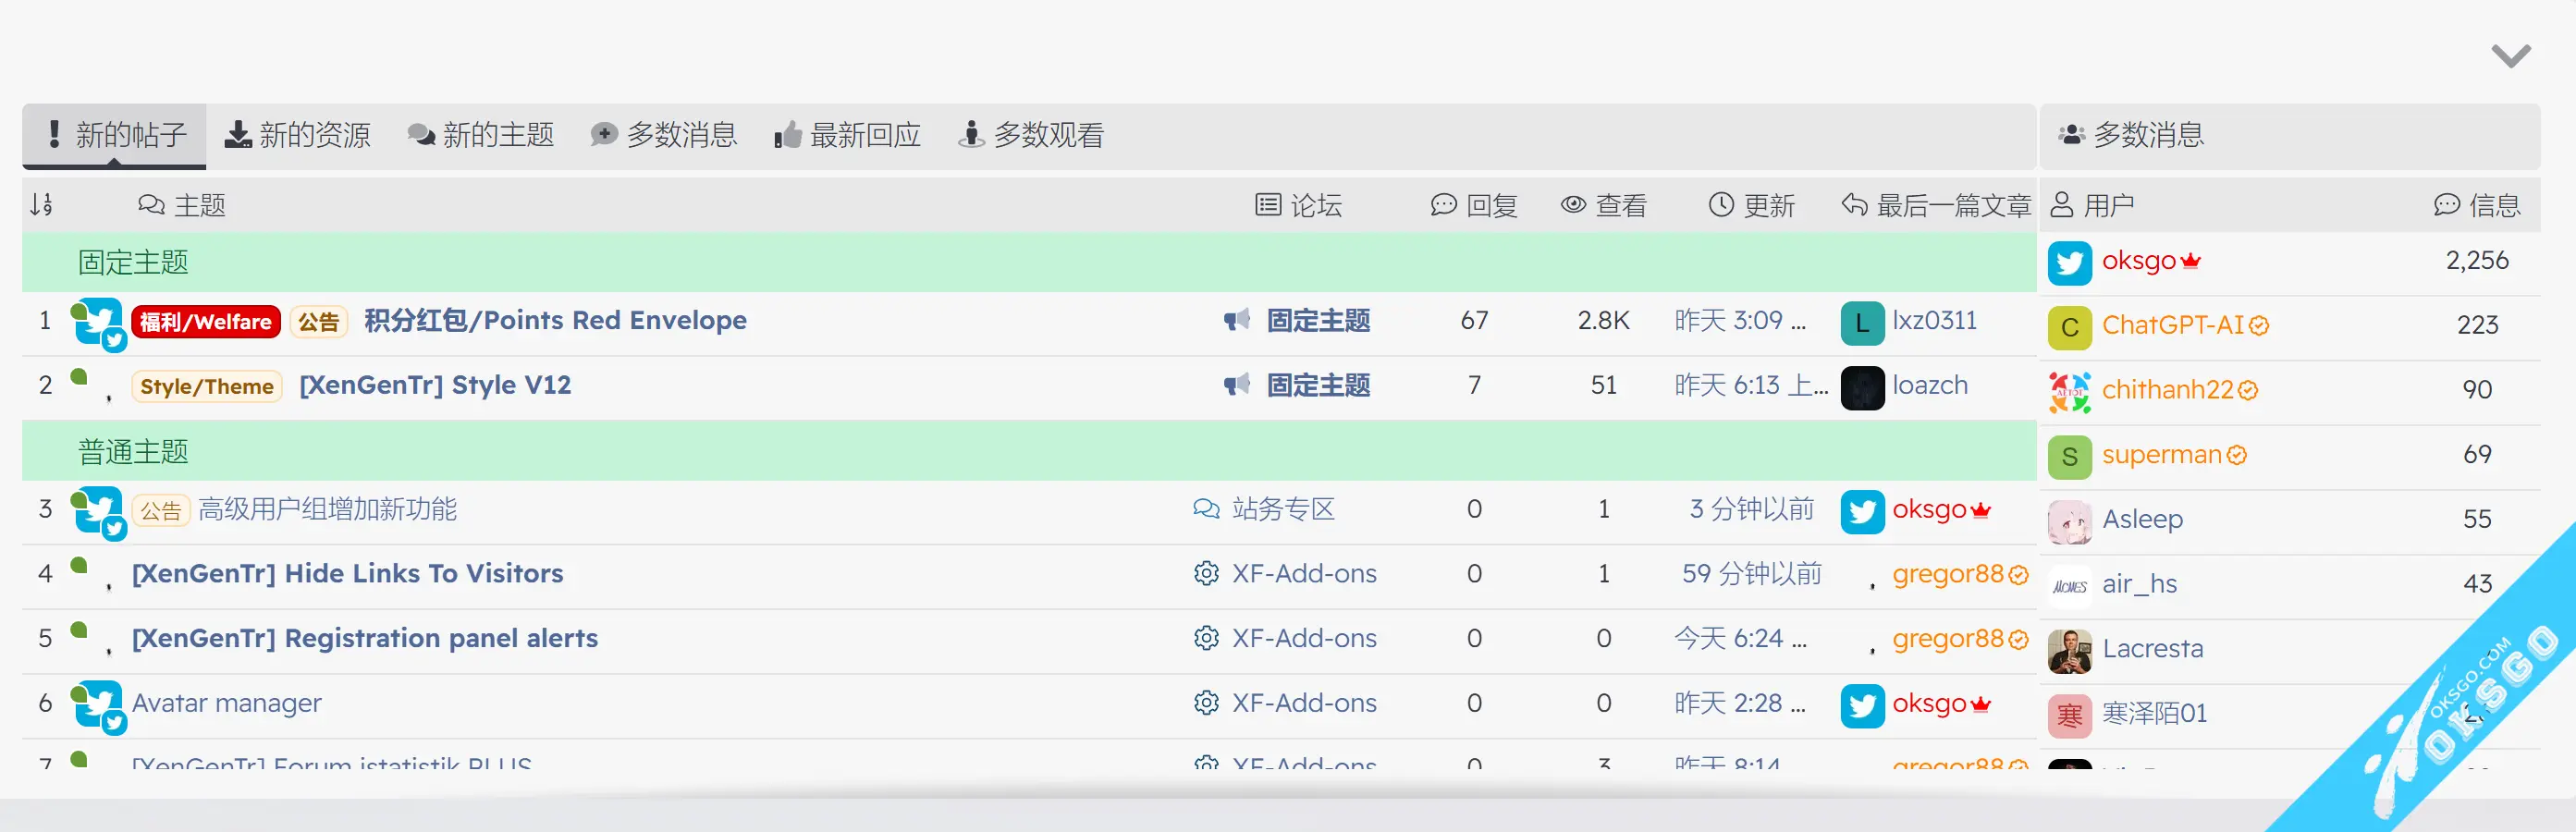
Task: Click the sort order icon in header
Action: tap(41, 205)
